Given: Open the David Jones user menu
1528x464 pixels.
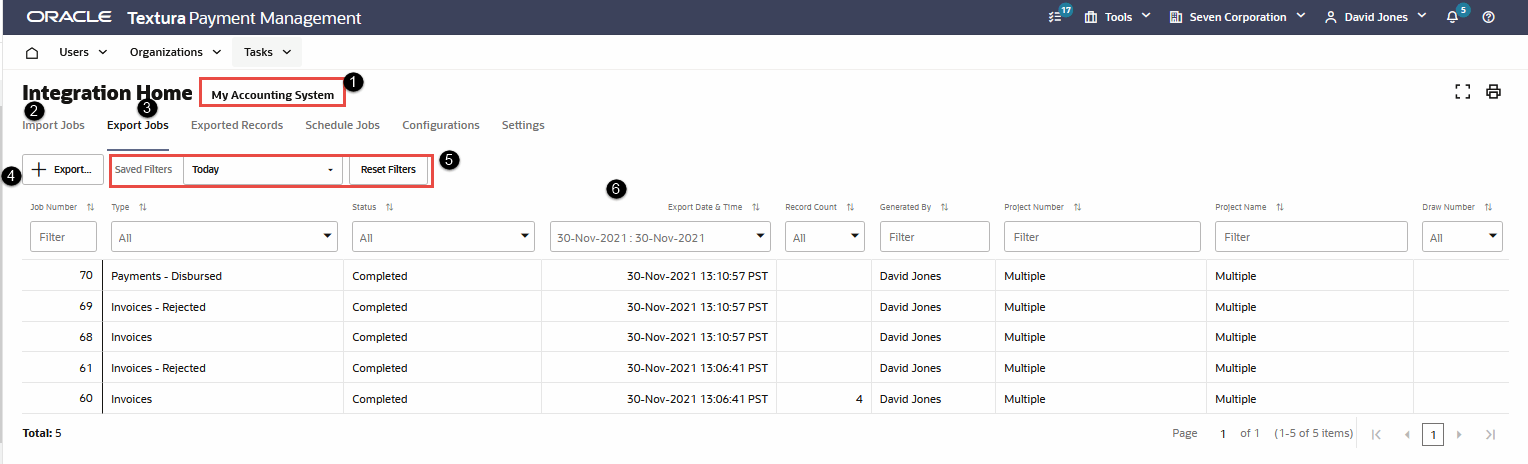Looking at the screenshot, I should 1375,17.
